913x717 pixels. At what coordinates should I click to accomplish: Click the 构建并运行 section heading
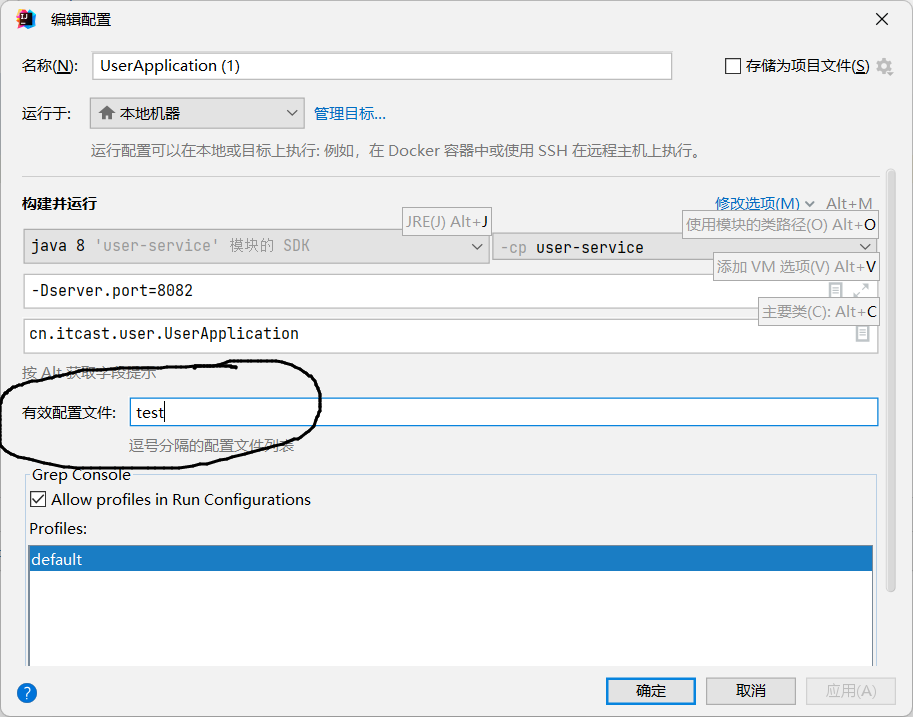coord(59,204)
